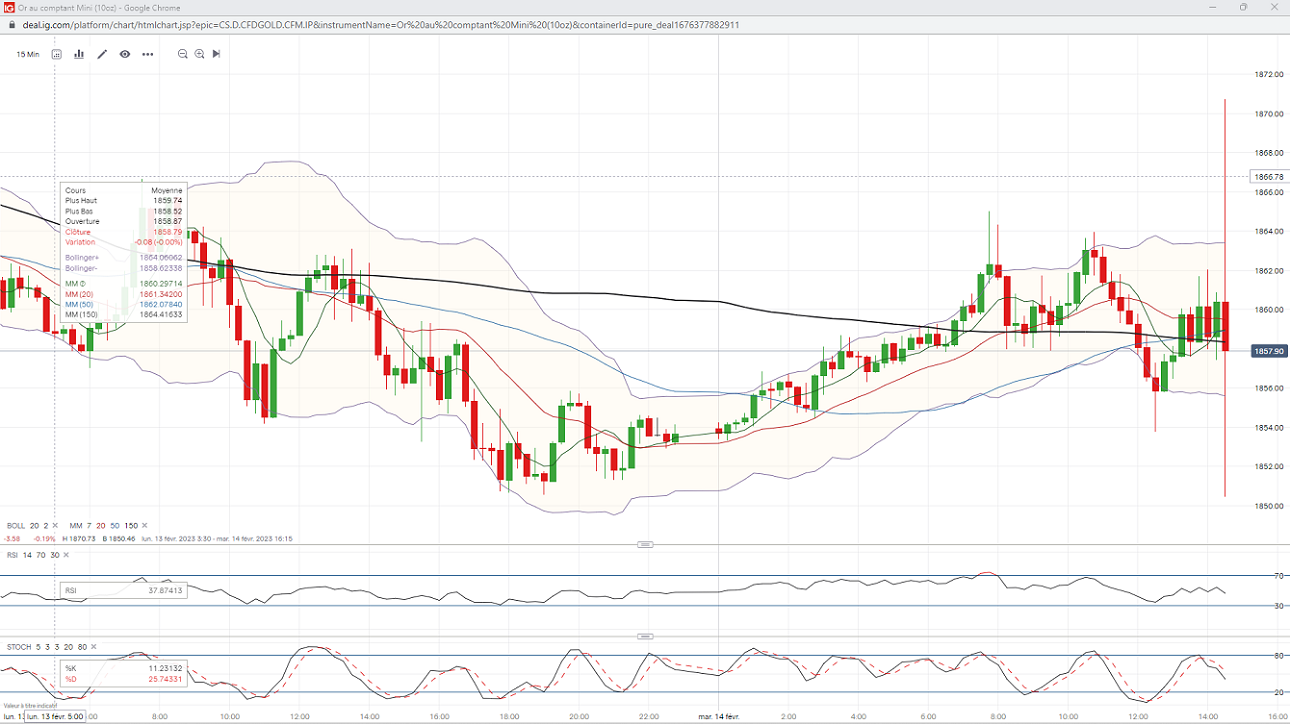Click the MM (50) value 1862.07840
Viewport: 1290px width, 724px height.
pyautogui.click(x=163, y=305)
